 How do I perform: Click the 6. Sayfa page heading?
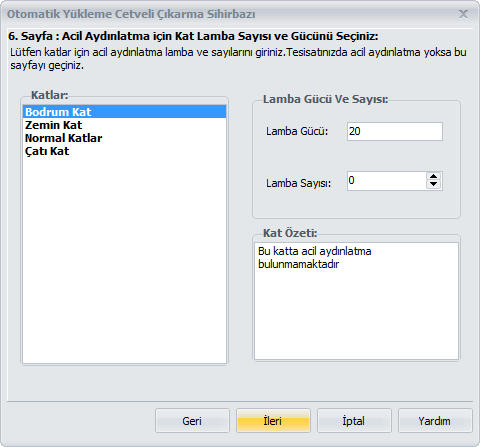(x=193, y=36)
